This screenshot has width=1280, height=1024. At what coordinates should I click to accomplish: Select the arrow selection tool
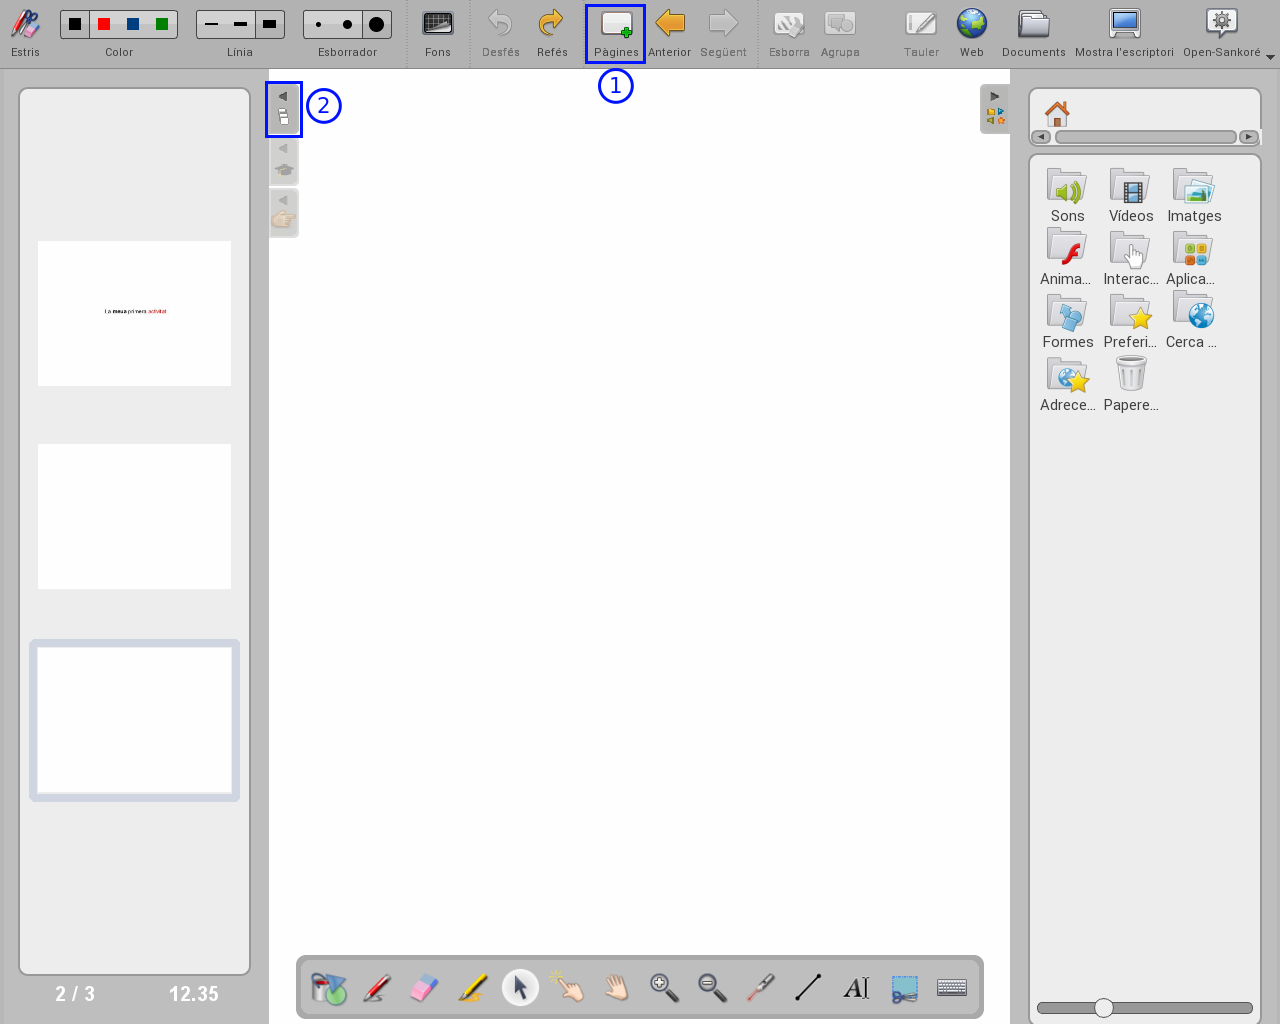point(520,988)
